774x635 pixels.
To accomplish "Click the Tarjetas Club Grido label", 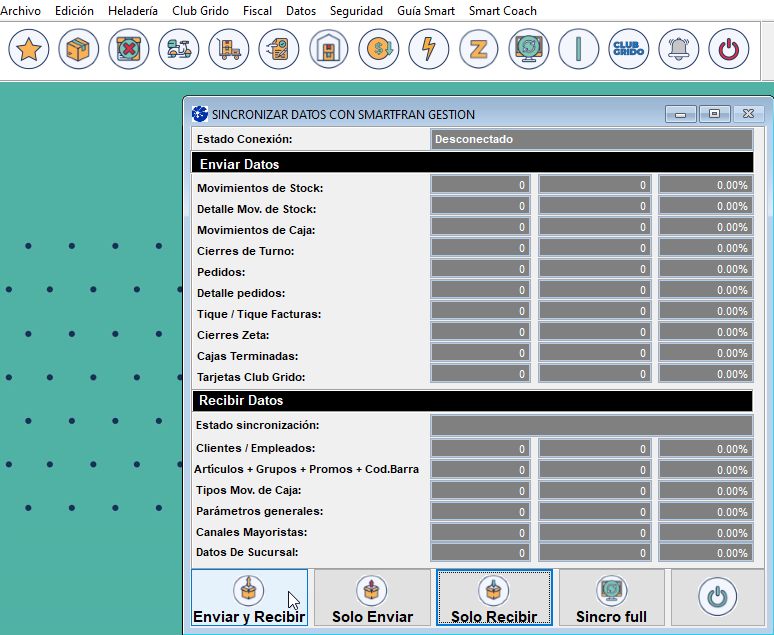I will pos(251,377).
